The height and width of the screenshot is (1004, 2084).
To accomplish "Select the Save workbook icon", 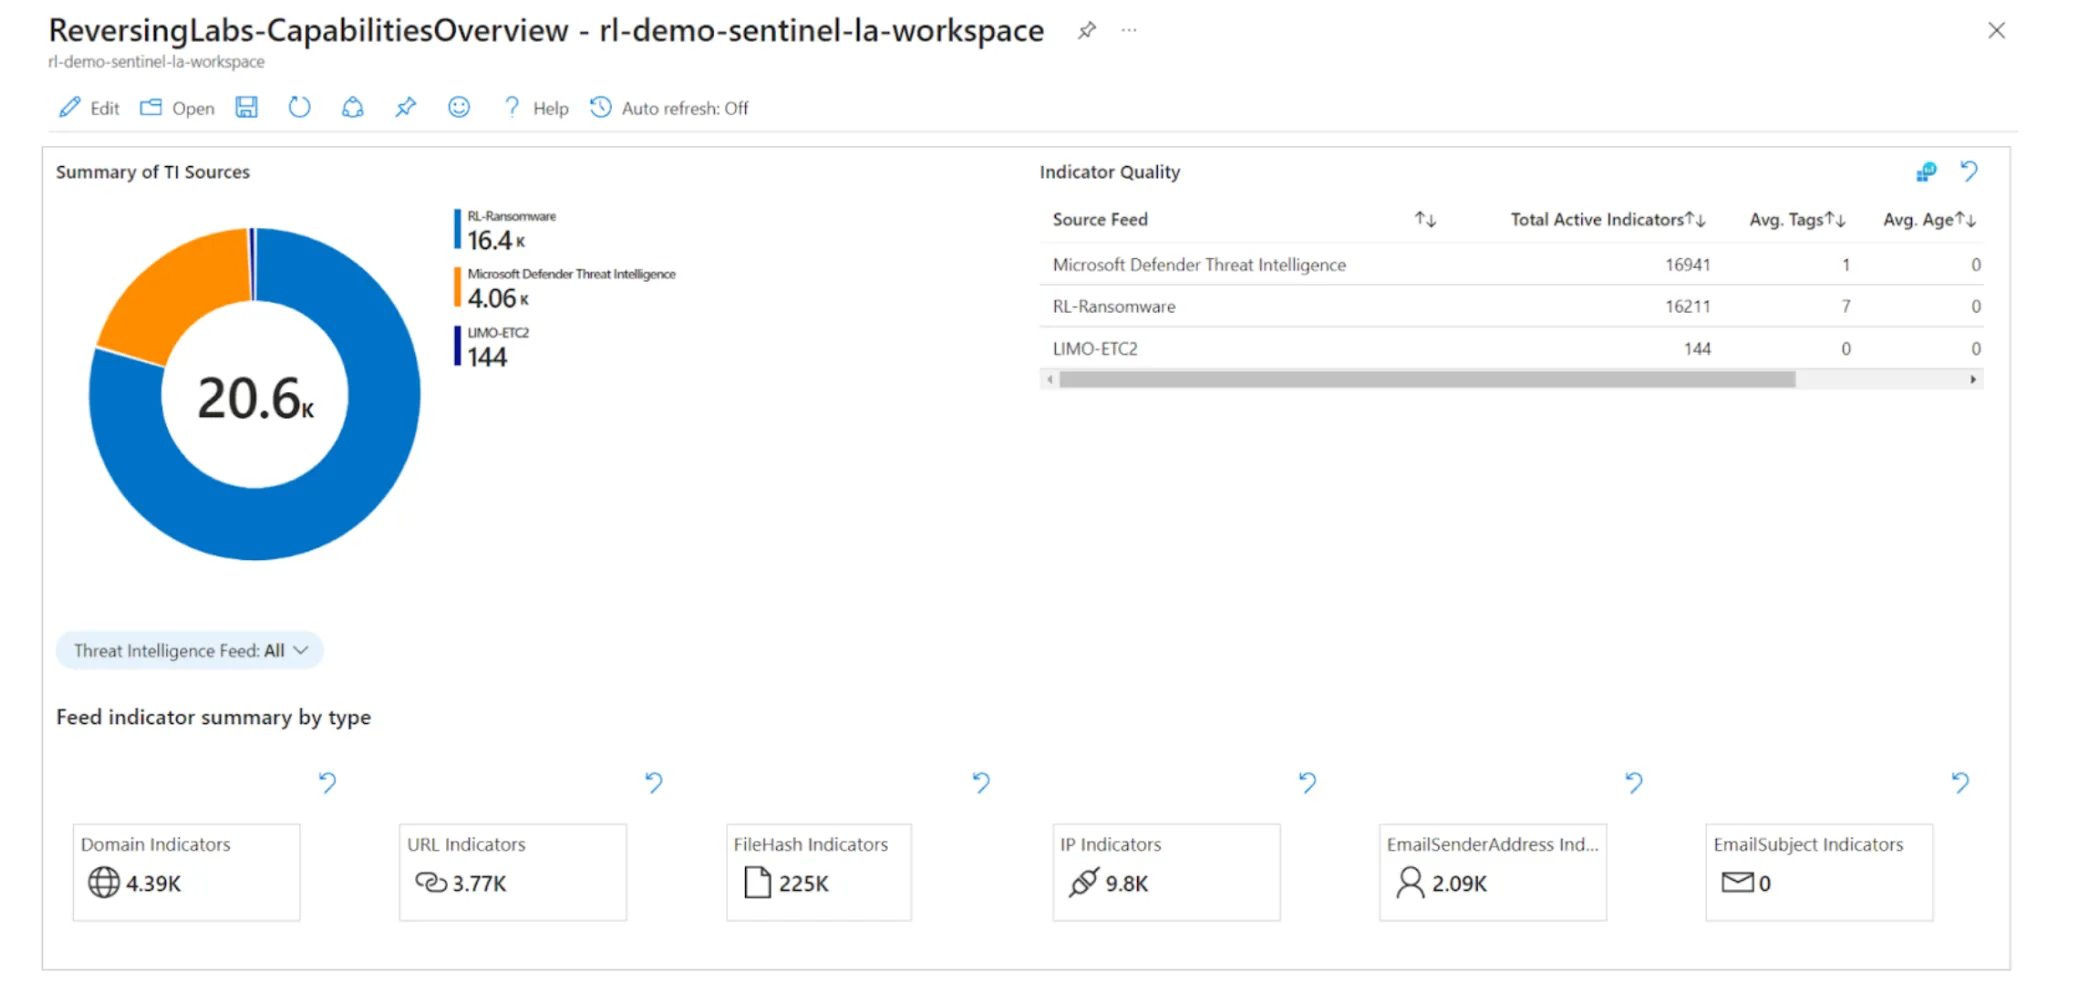I will pos(246,107).
